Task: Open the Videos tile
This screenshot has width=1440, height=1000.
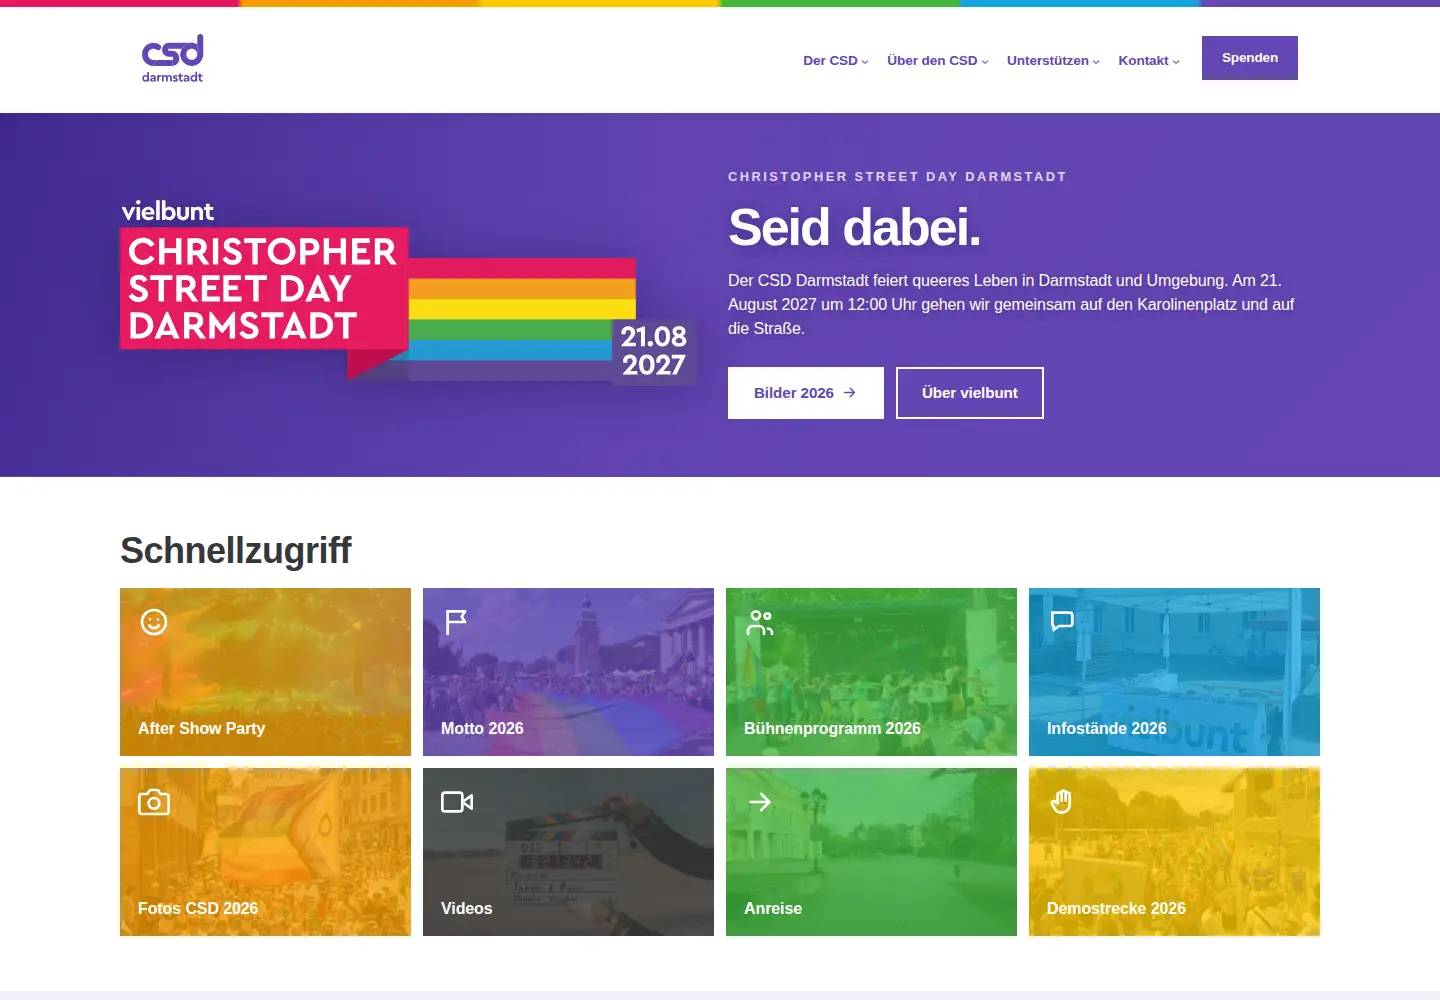Action: [x=568, y=852]
